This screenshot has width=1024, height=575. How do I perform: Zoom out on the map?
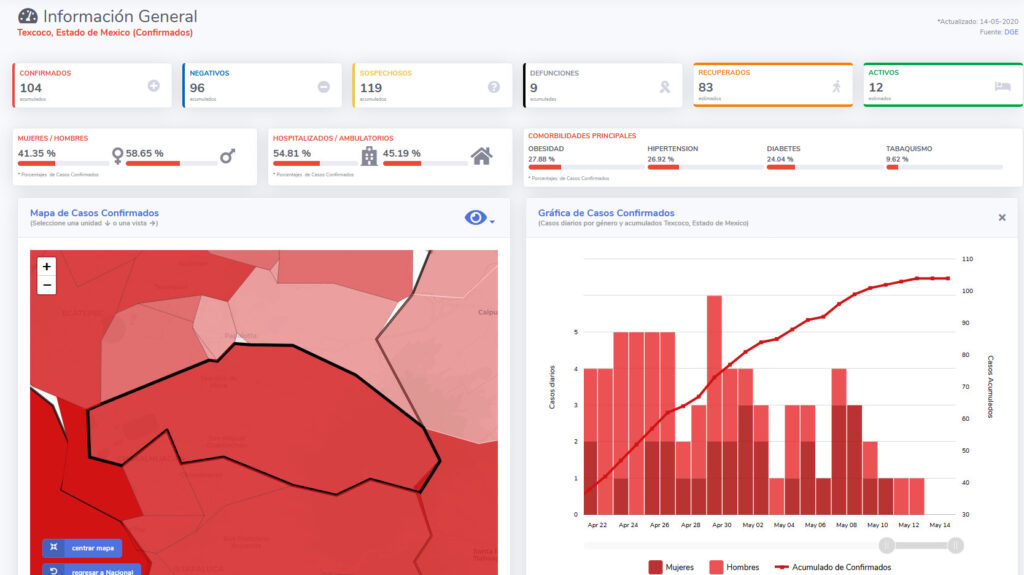tap(47, 285)
